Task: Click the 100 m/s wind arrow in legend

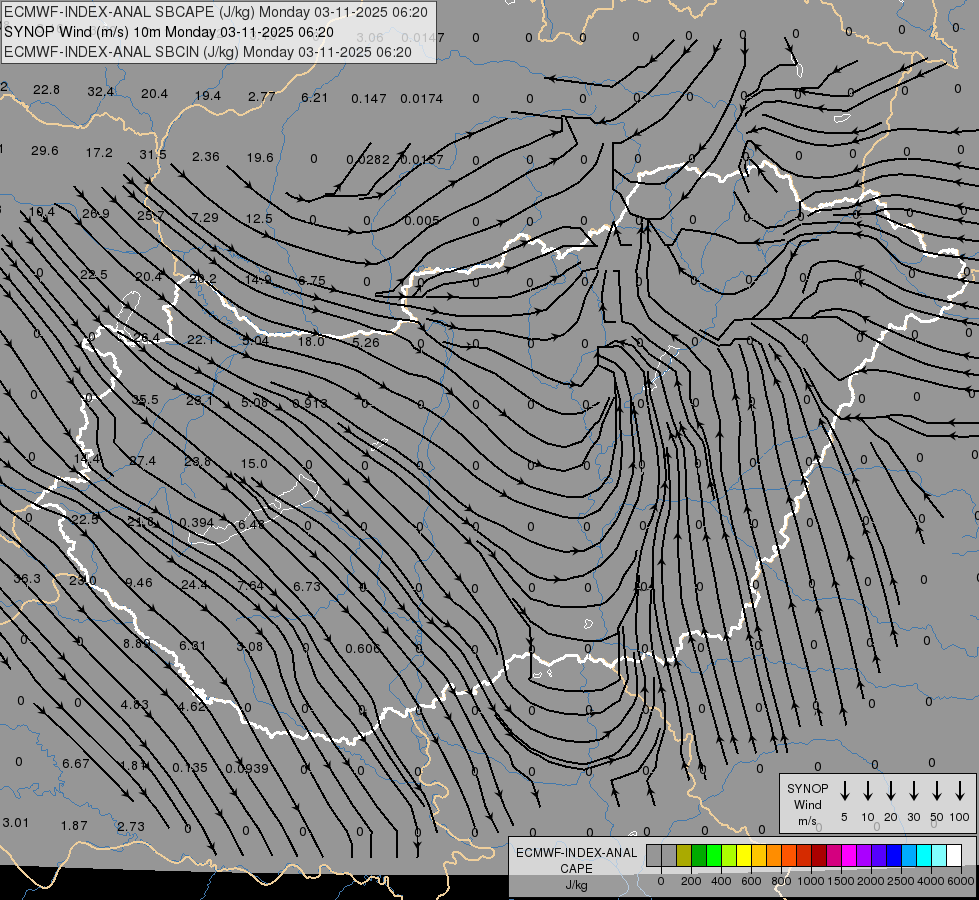Action: click(960, 791)
